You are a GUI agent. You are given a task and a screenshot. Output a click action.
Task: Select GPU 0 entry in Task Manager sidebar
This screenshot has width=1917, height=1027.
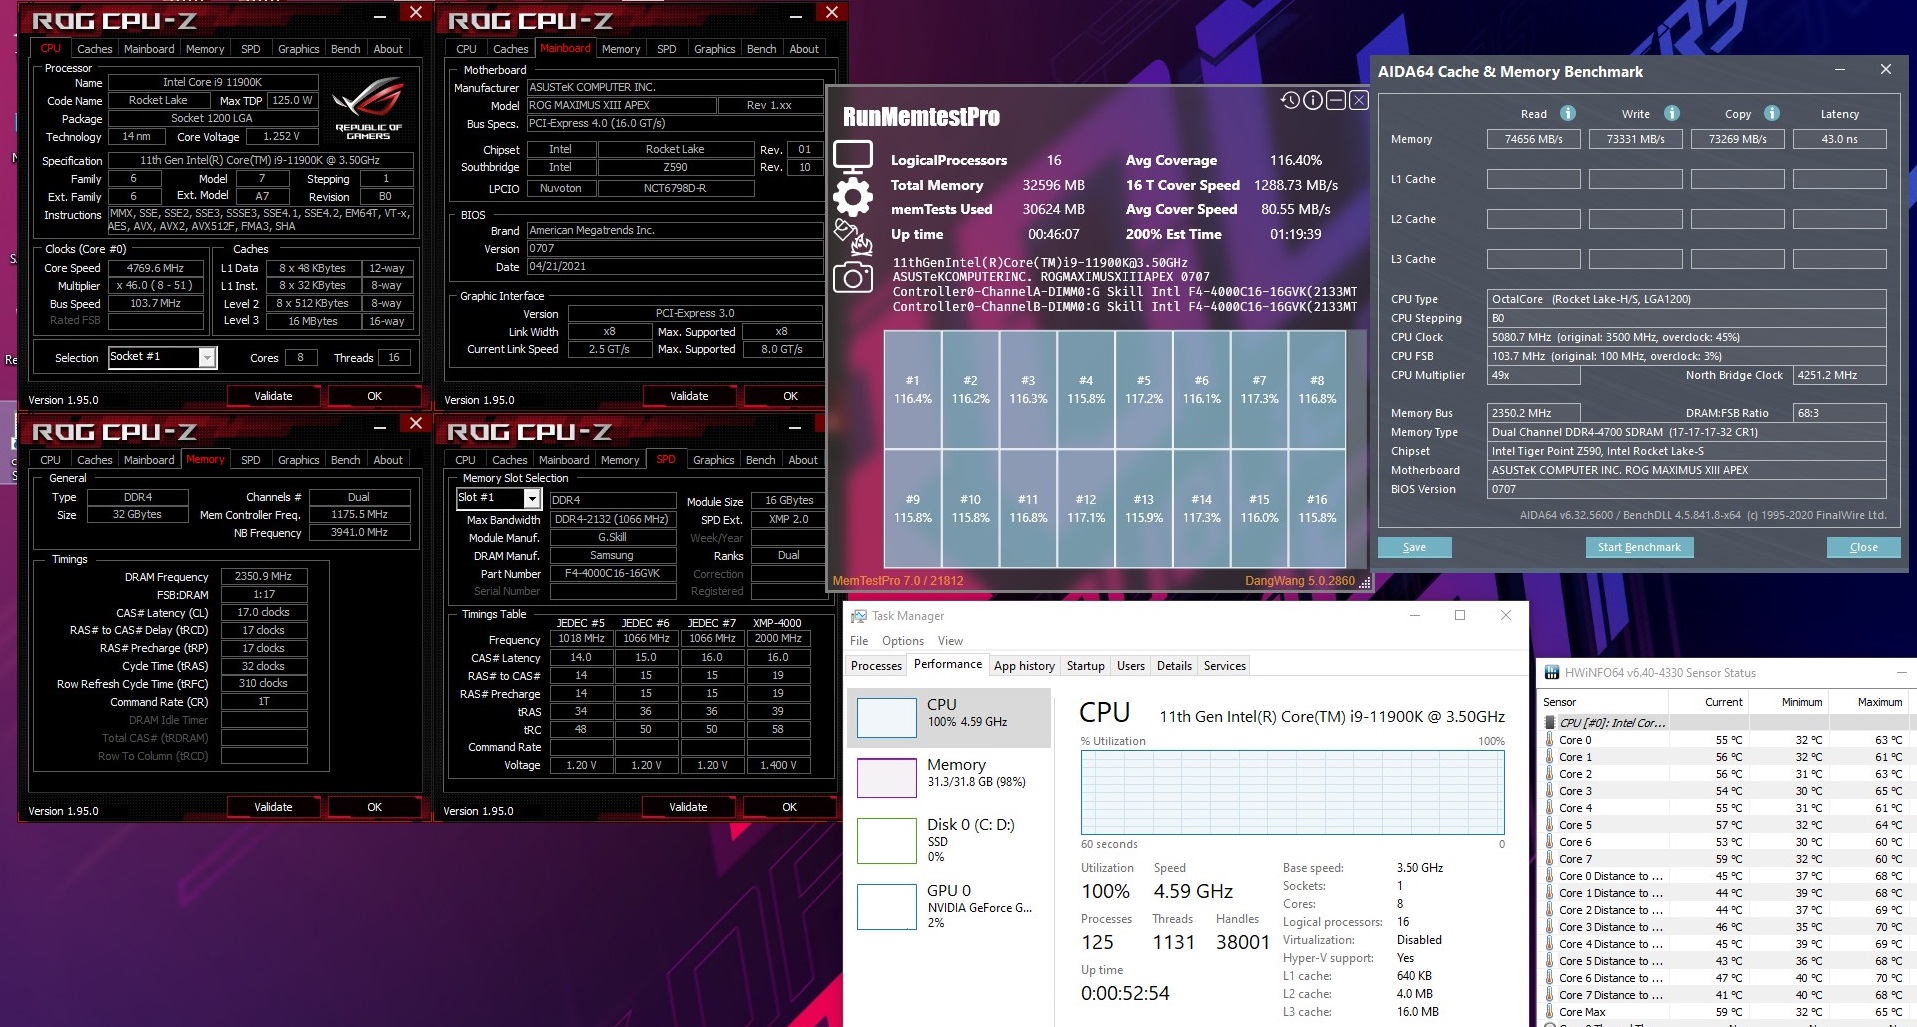pyautogui.click(x=948, y=906)
